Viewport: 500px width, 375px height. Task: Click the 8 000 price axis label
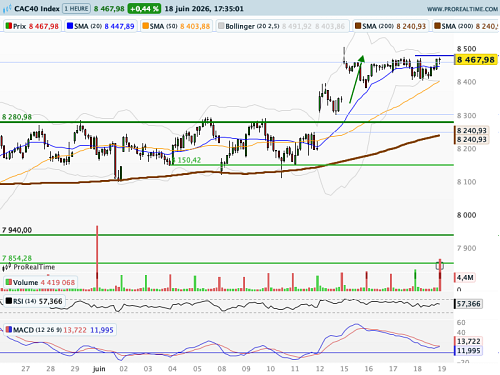point(467,215)
